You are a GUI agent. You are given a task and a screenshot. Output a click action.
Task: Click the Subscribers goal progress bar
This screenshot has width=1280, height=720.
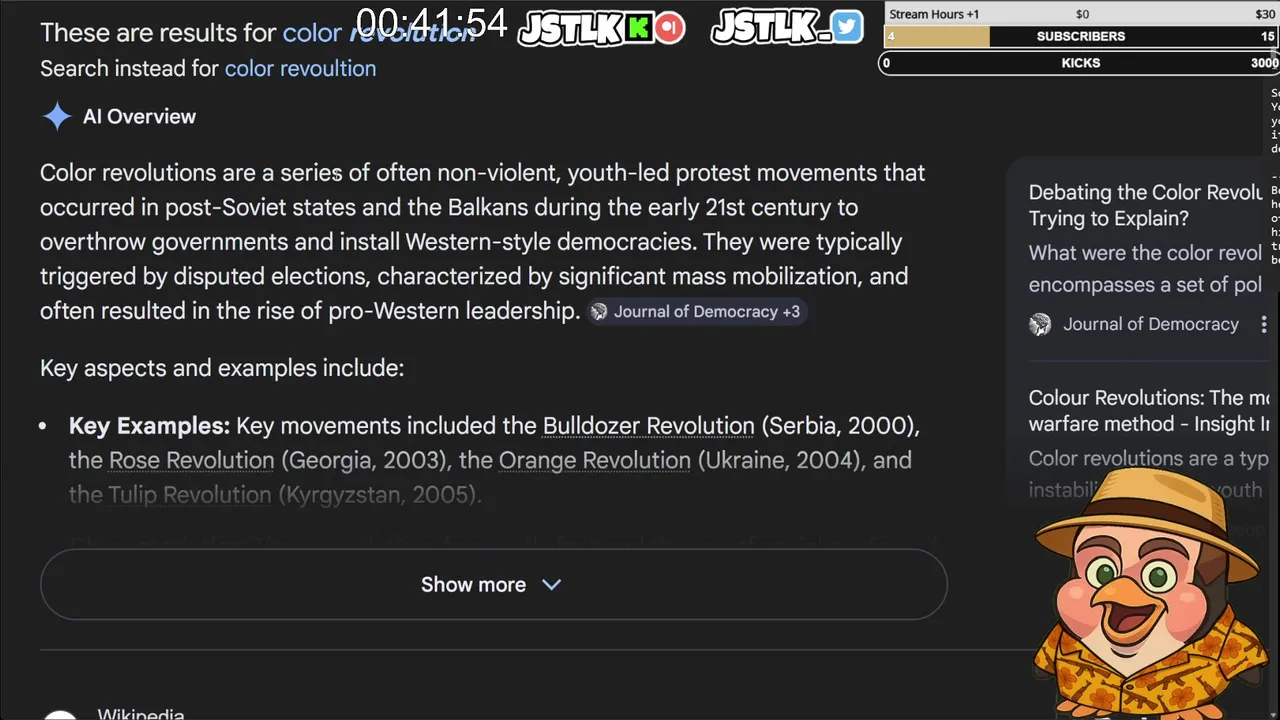(1080, 36)
